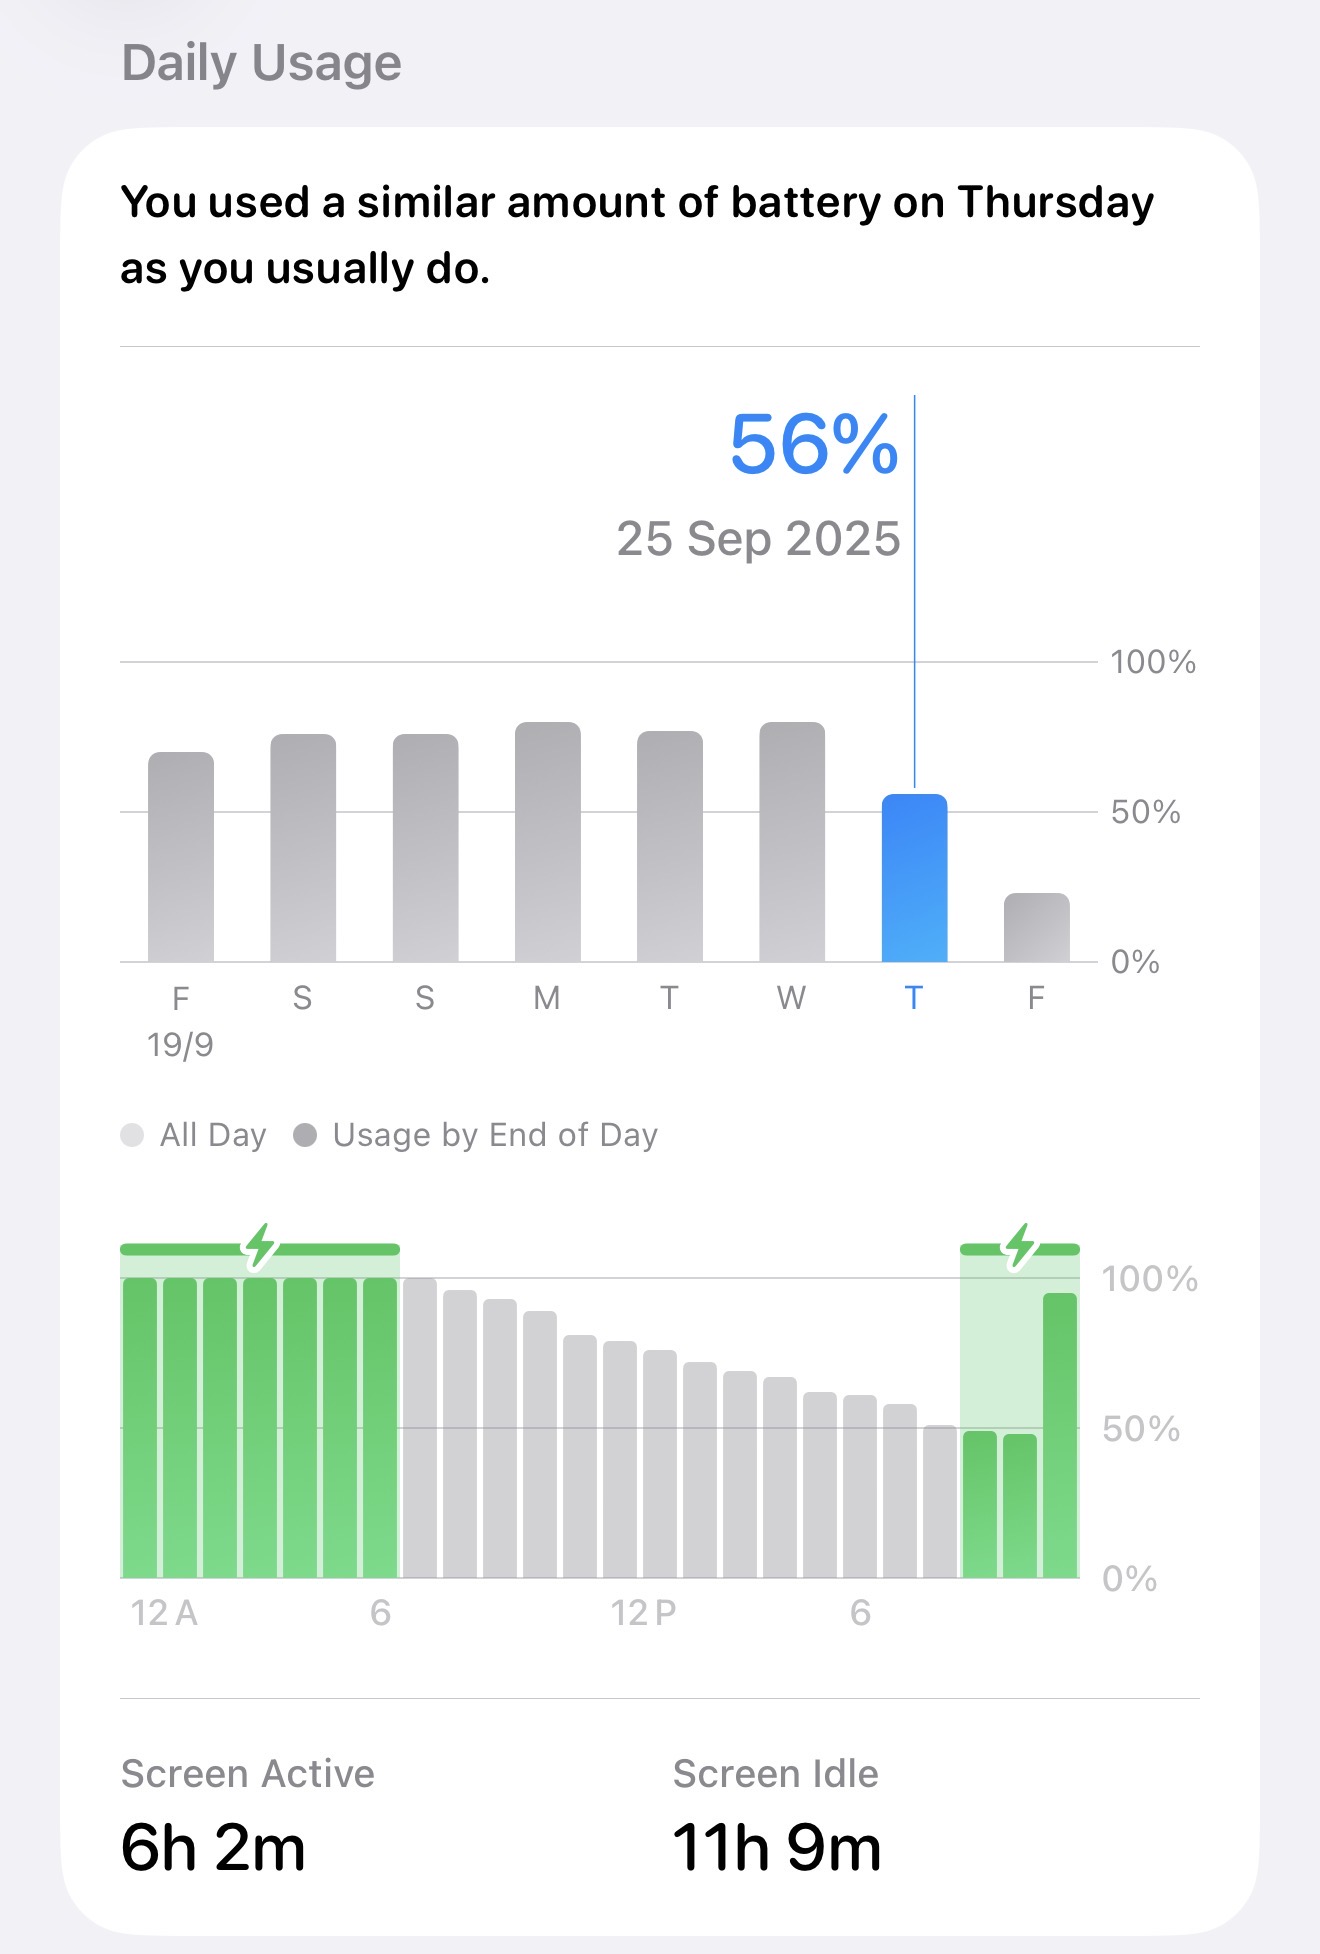Image resolution: width=1320 pixels, height=1954 pixels.
Task: Select the blue Thursday usage bar
Action: coord(914,878)
